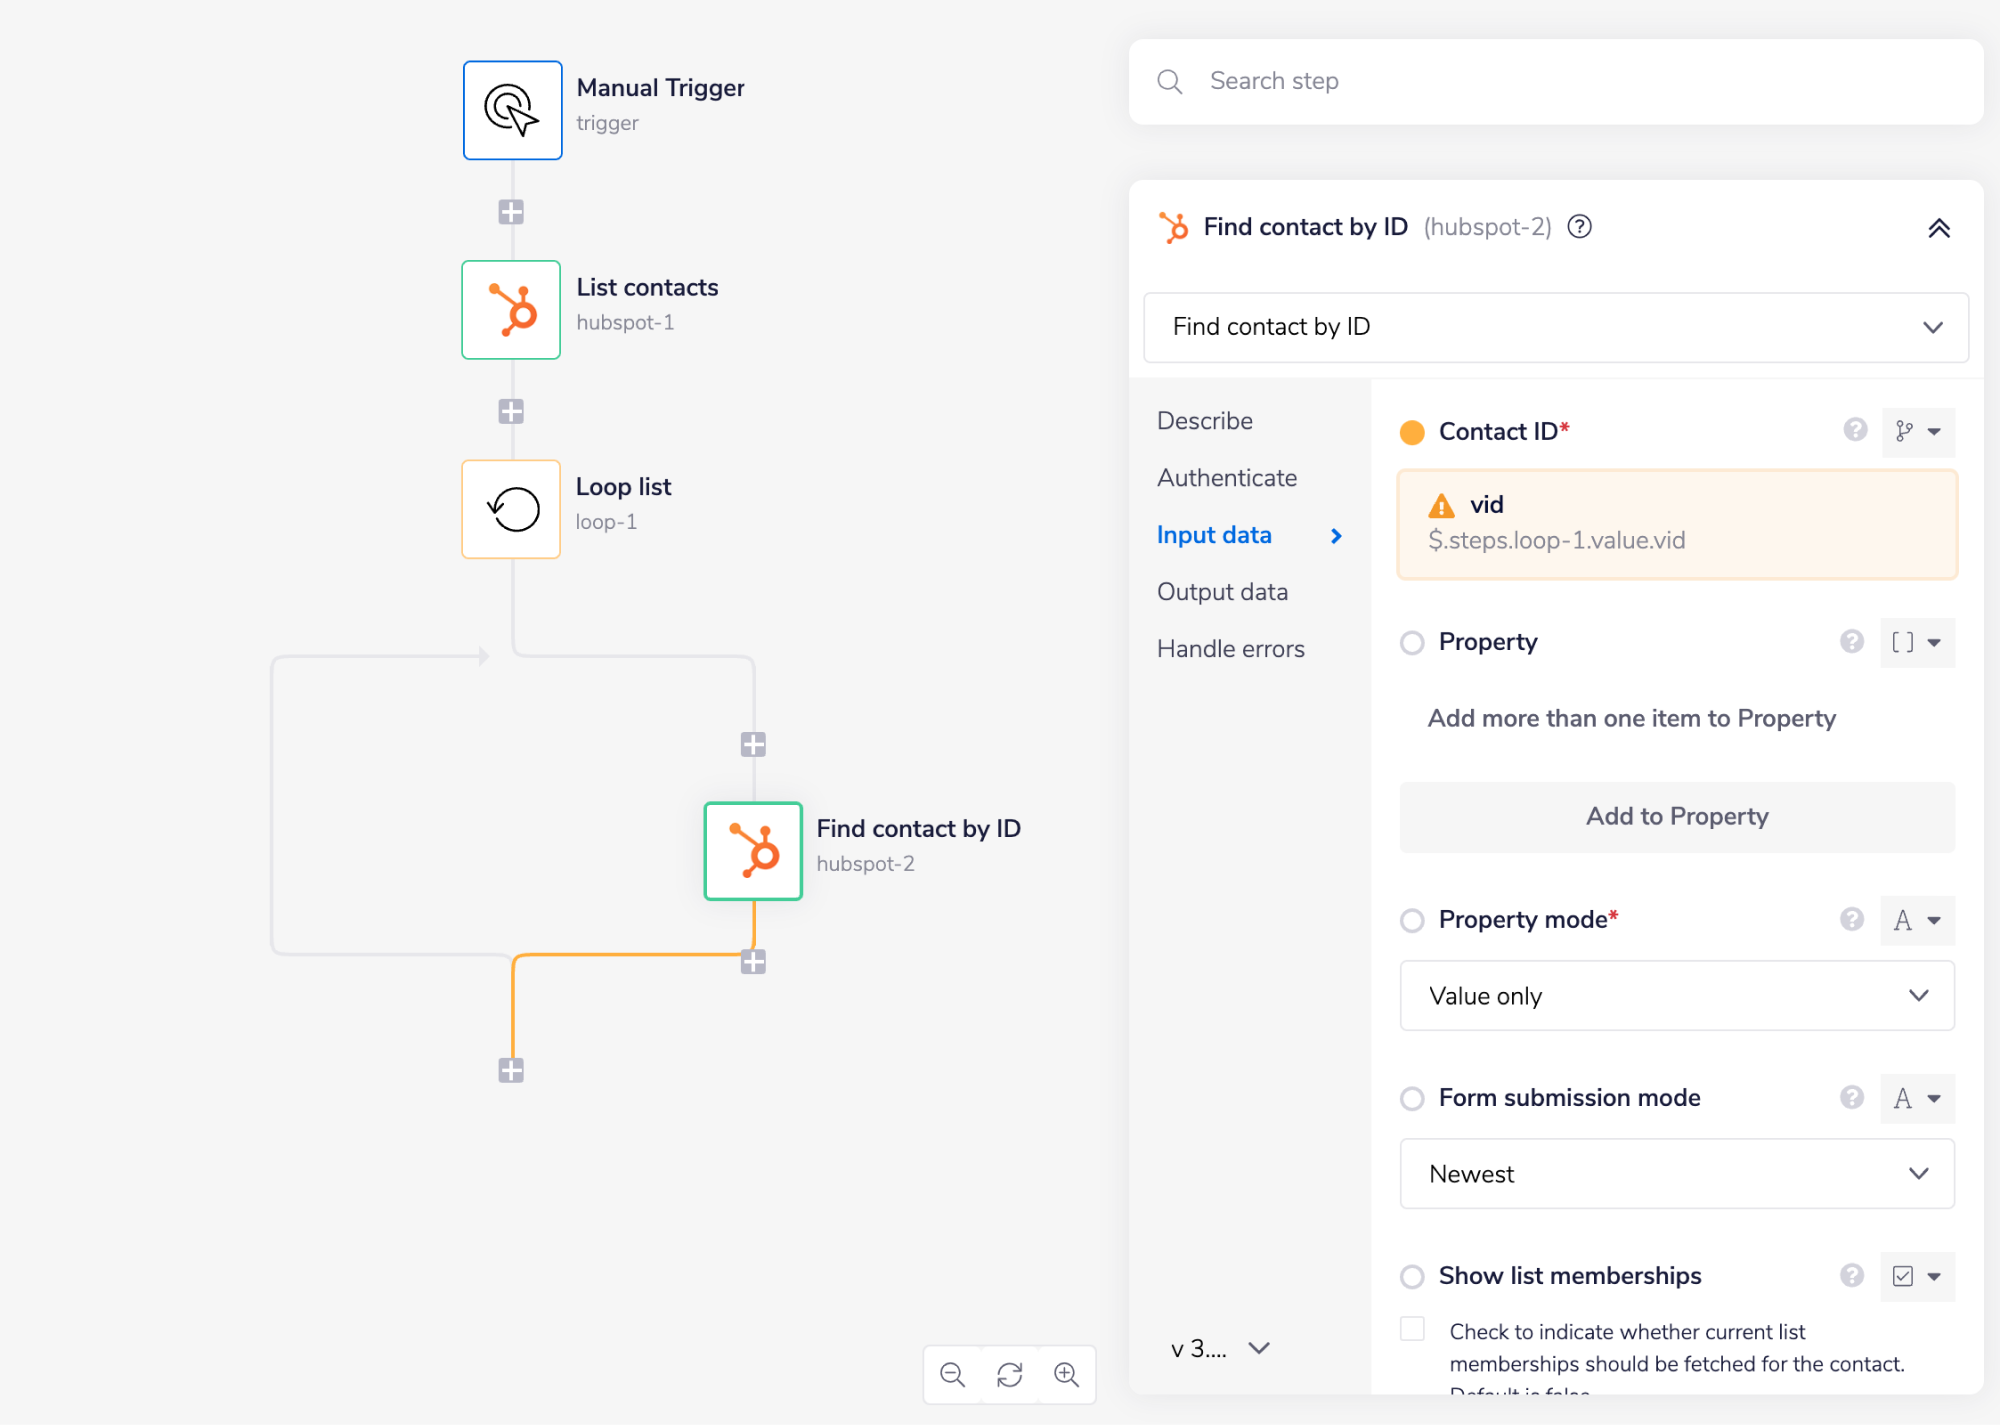Open the Authenticate section

click(x=1227, y=477)
